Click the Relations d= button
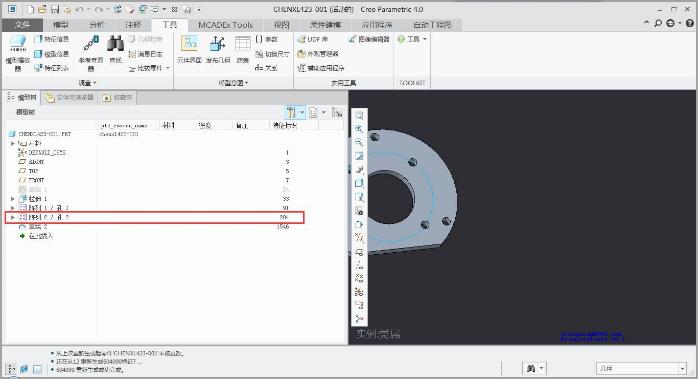This screenshot has width=698, height=379. pyautogui.click(x=266, y=68)
